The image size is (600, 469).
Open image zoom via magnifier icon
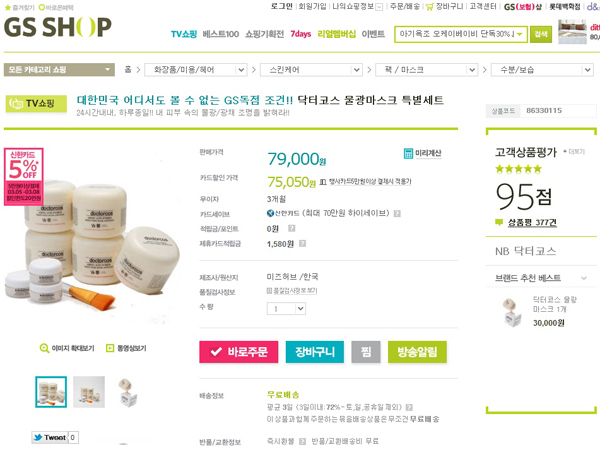coord(44,348)
